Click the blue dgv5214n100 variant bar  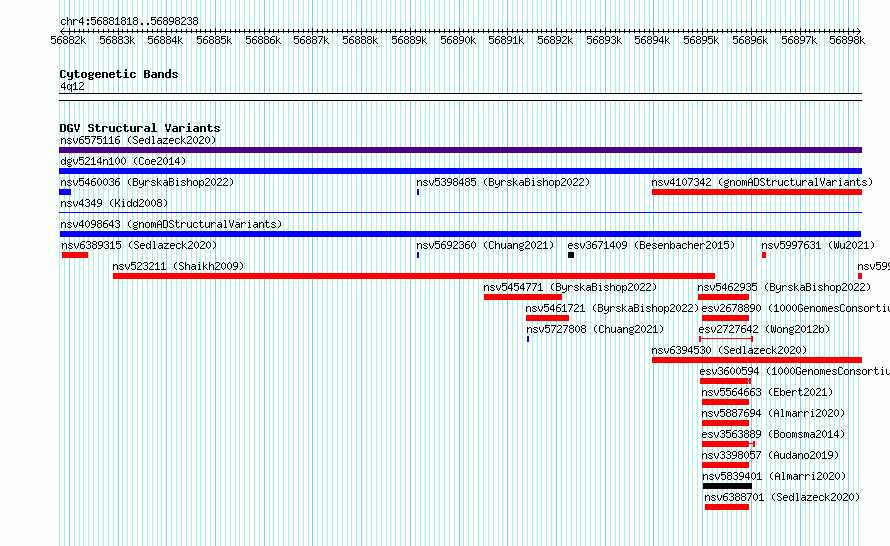460,171
